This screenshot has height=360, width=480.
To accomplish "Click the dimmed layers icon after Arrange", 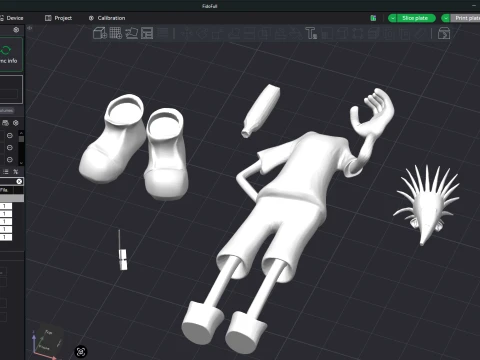I will [163, 33].
